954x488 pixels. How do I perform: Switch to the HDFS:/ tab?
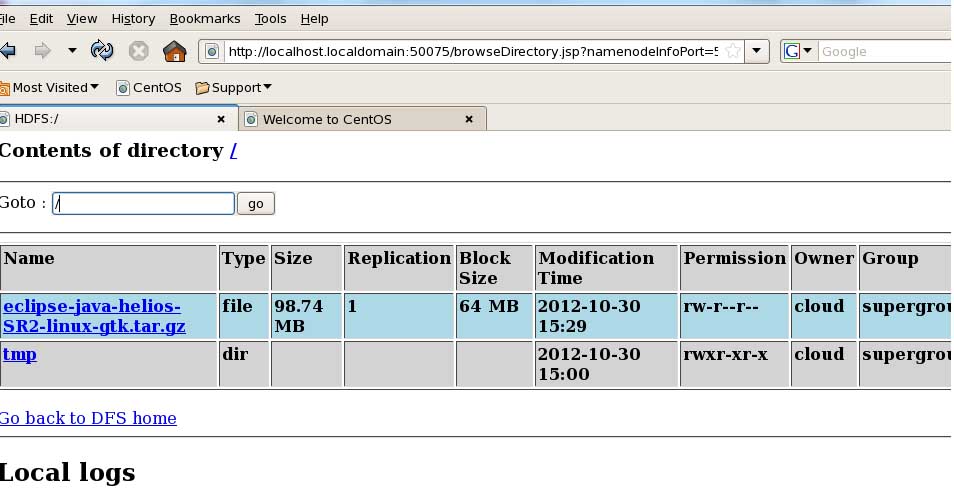[116, 119]
